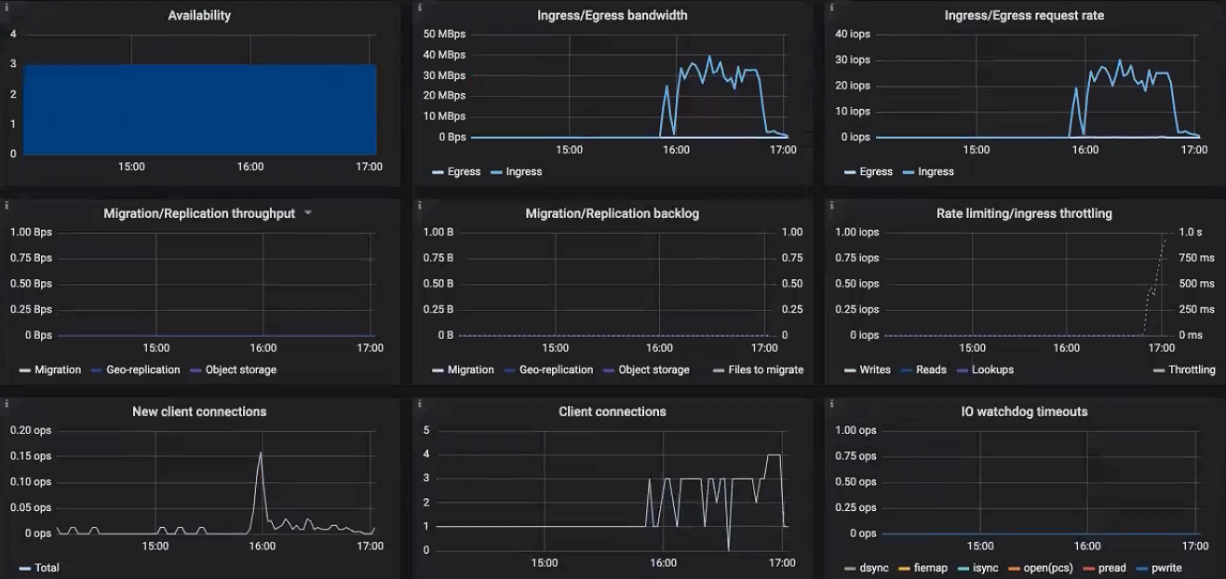Open the New client connections title menu
This screenshot has height=579, width=1226.
coord(199,411)
